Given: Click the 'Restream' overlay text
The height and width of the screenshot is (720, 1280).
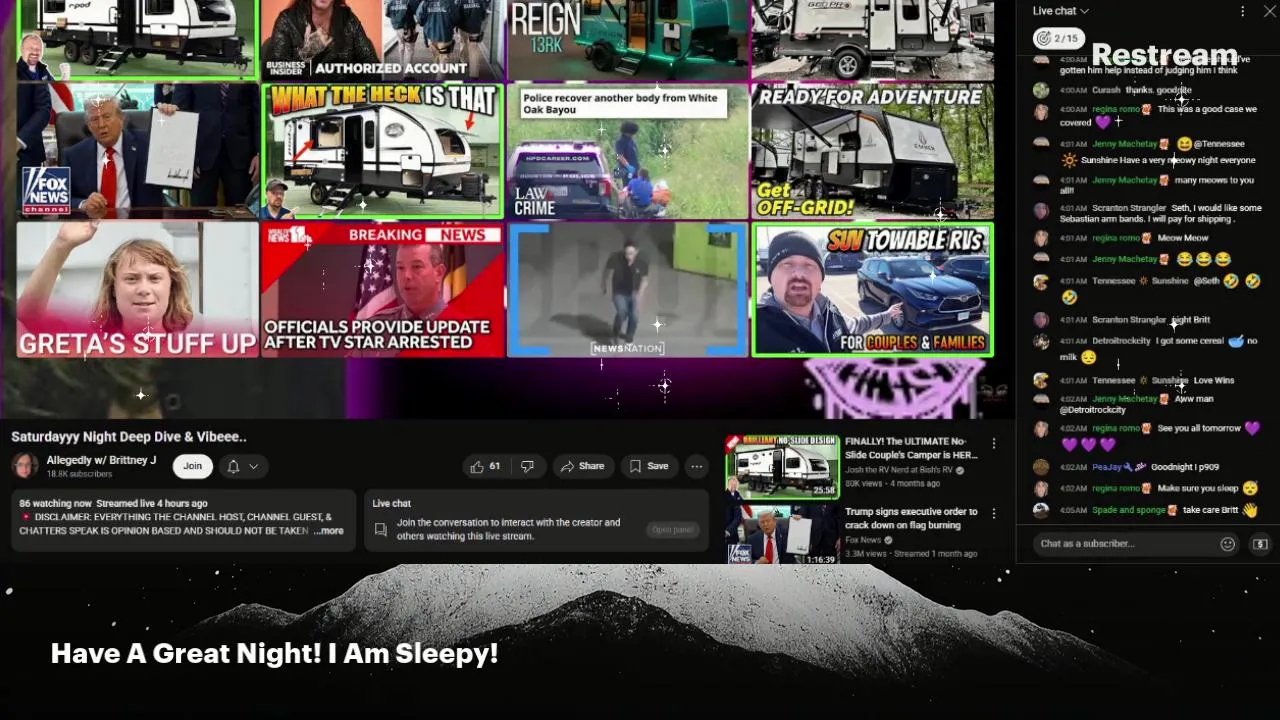Looking at the screenshot, I should coord(1164,55).
